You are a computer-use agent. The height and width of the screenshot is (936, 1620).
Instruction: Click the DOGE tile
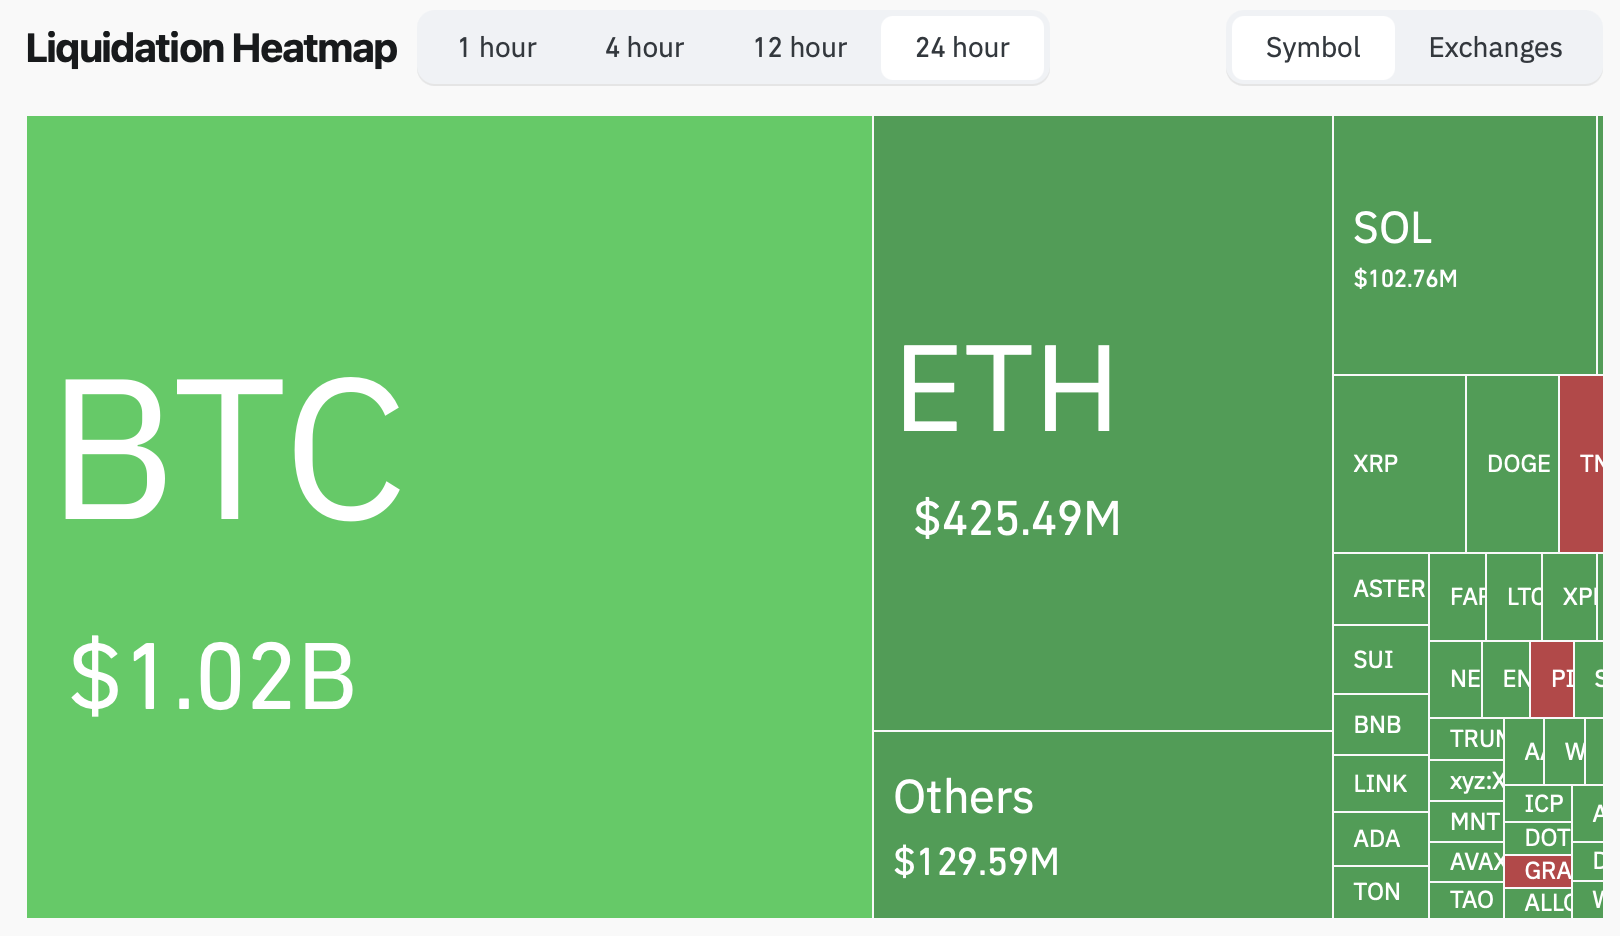(1512, 464)
